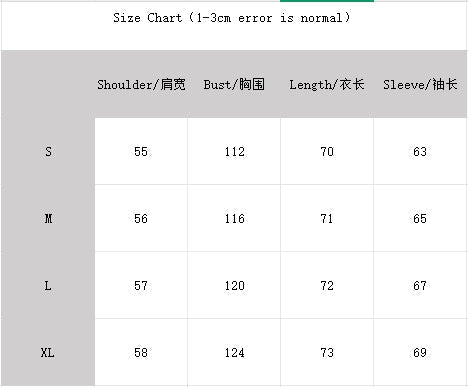
Task: Select the Shoulder column header
Action: 141,84
